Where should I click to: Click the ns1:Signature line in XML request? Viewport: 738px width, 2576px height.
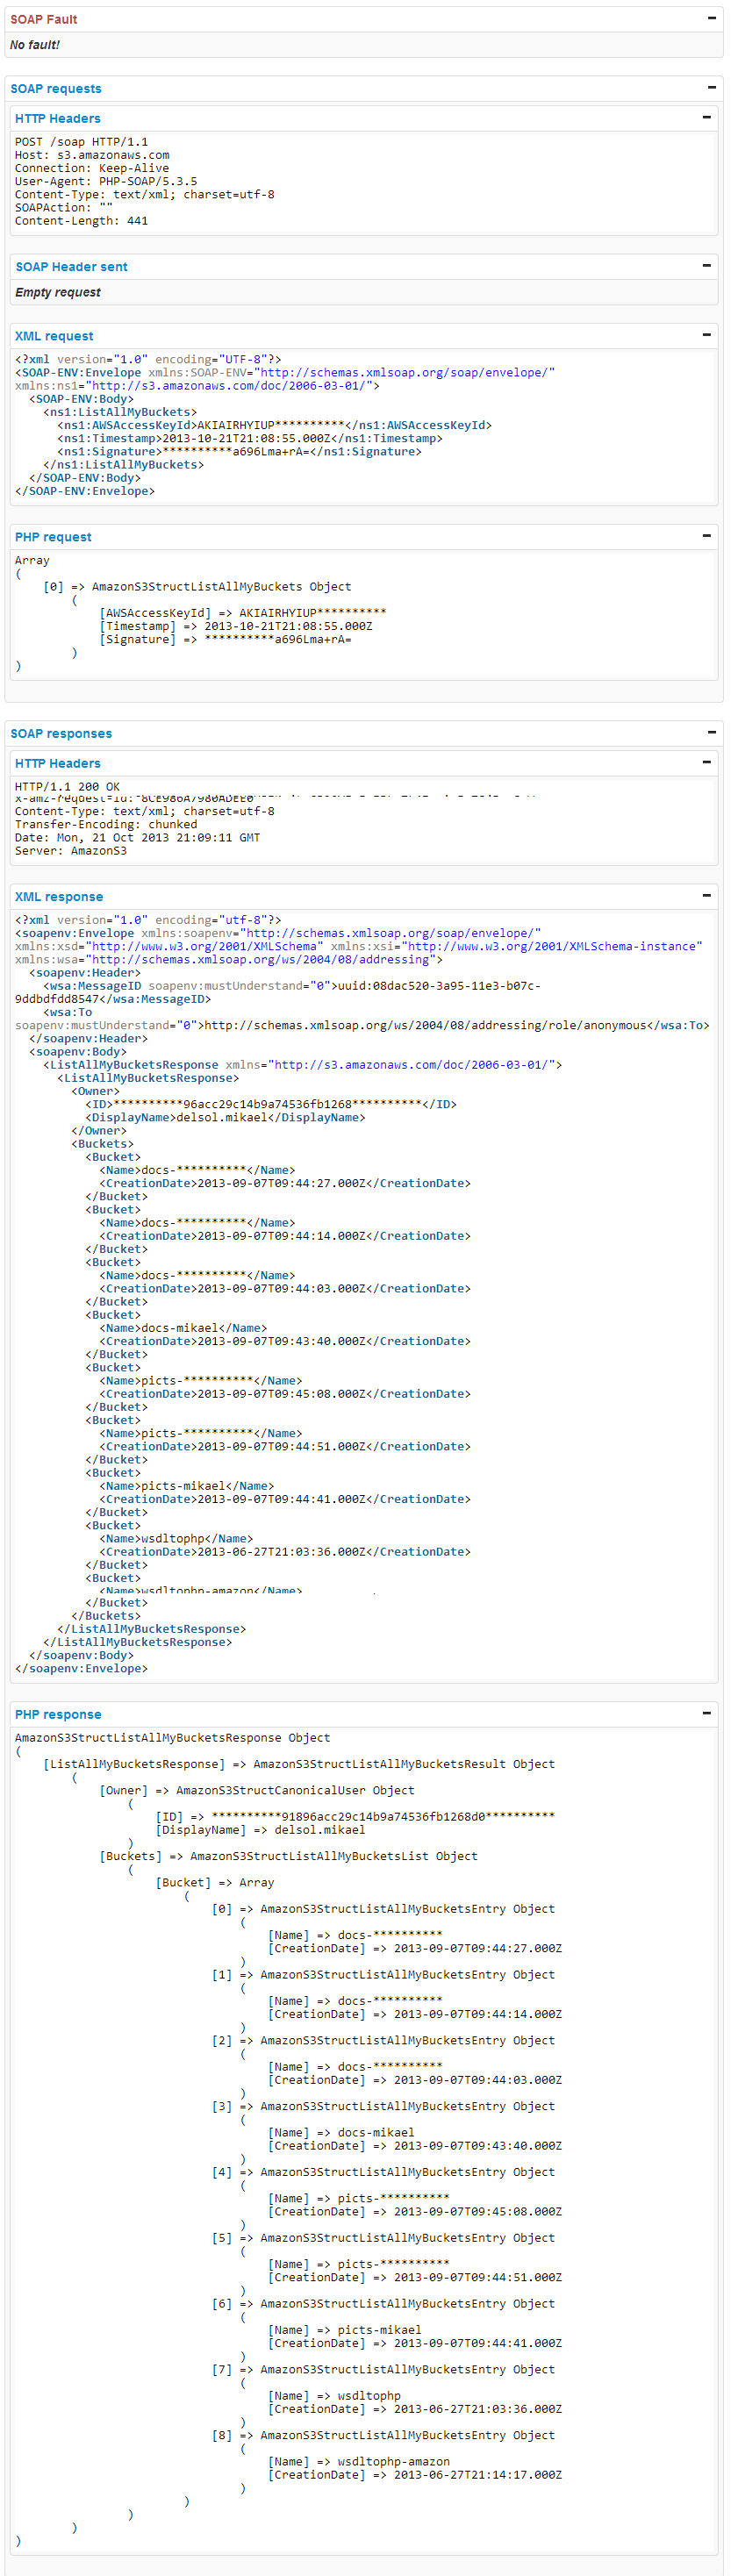(239, 451)
